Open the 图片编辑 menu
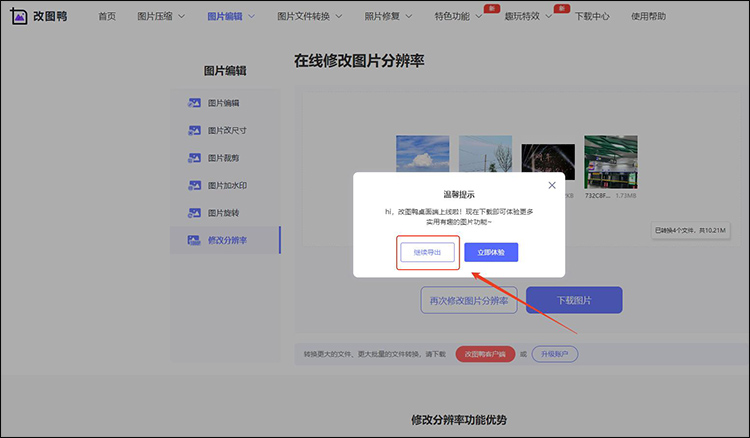 click(x=225, y=16)
